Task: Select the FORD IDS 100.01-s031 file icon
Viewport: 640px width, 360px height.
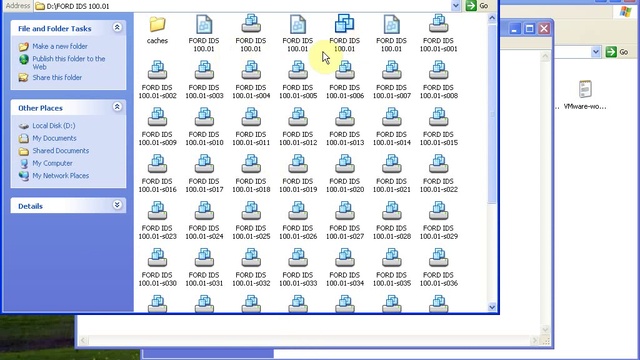Action: point(204,258)
